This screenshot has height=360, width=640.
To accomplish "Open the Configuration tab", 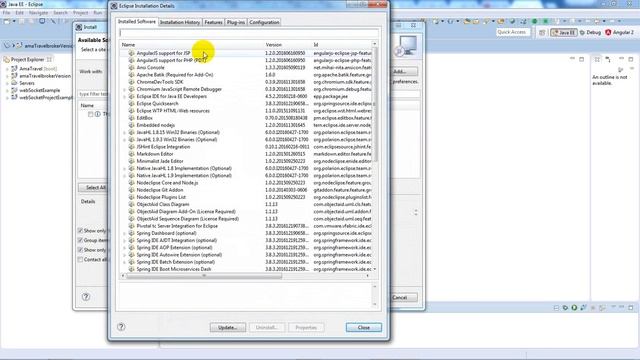I will (264, 22).
